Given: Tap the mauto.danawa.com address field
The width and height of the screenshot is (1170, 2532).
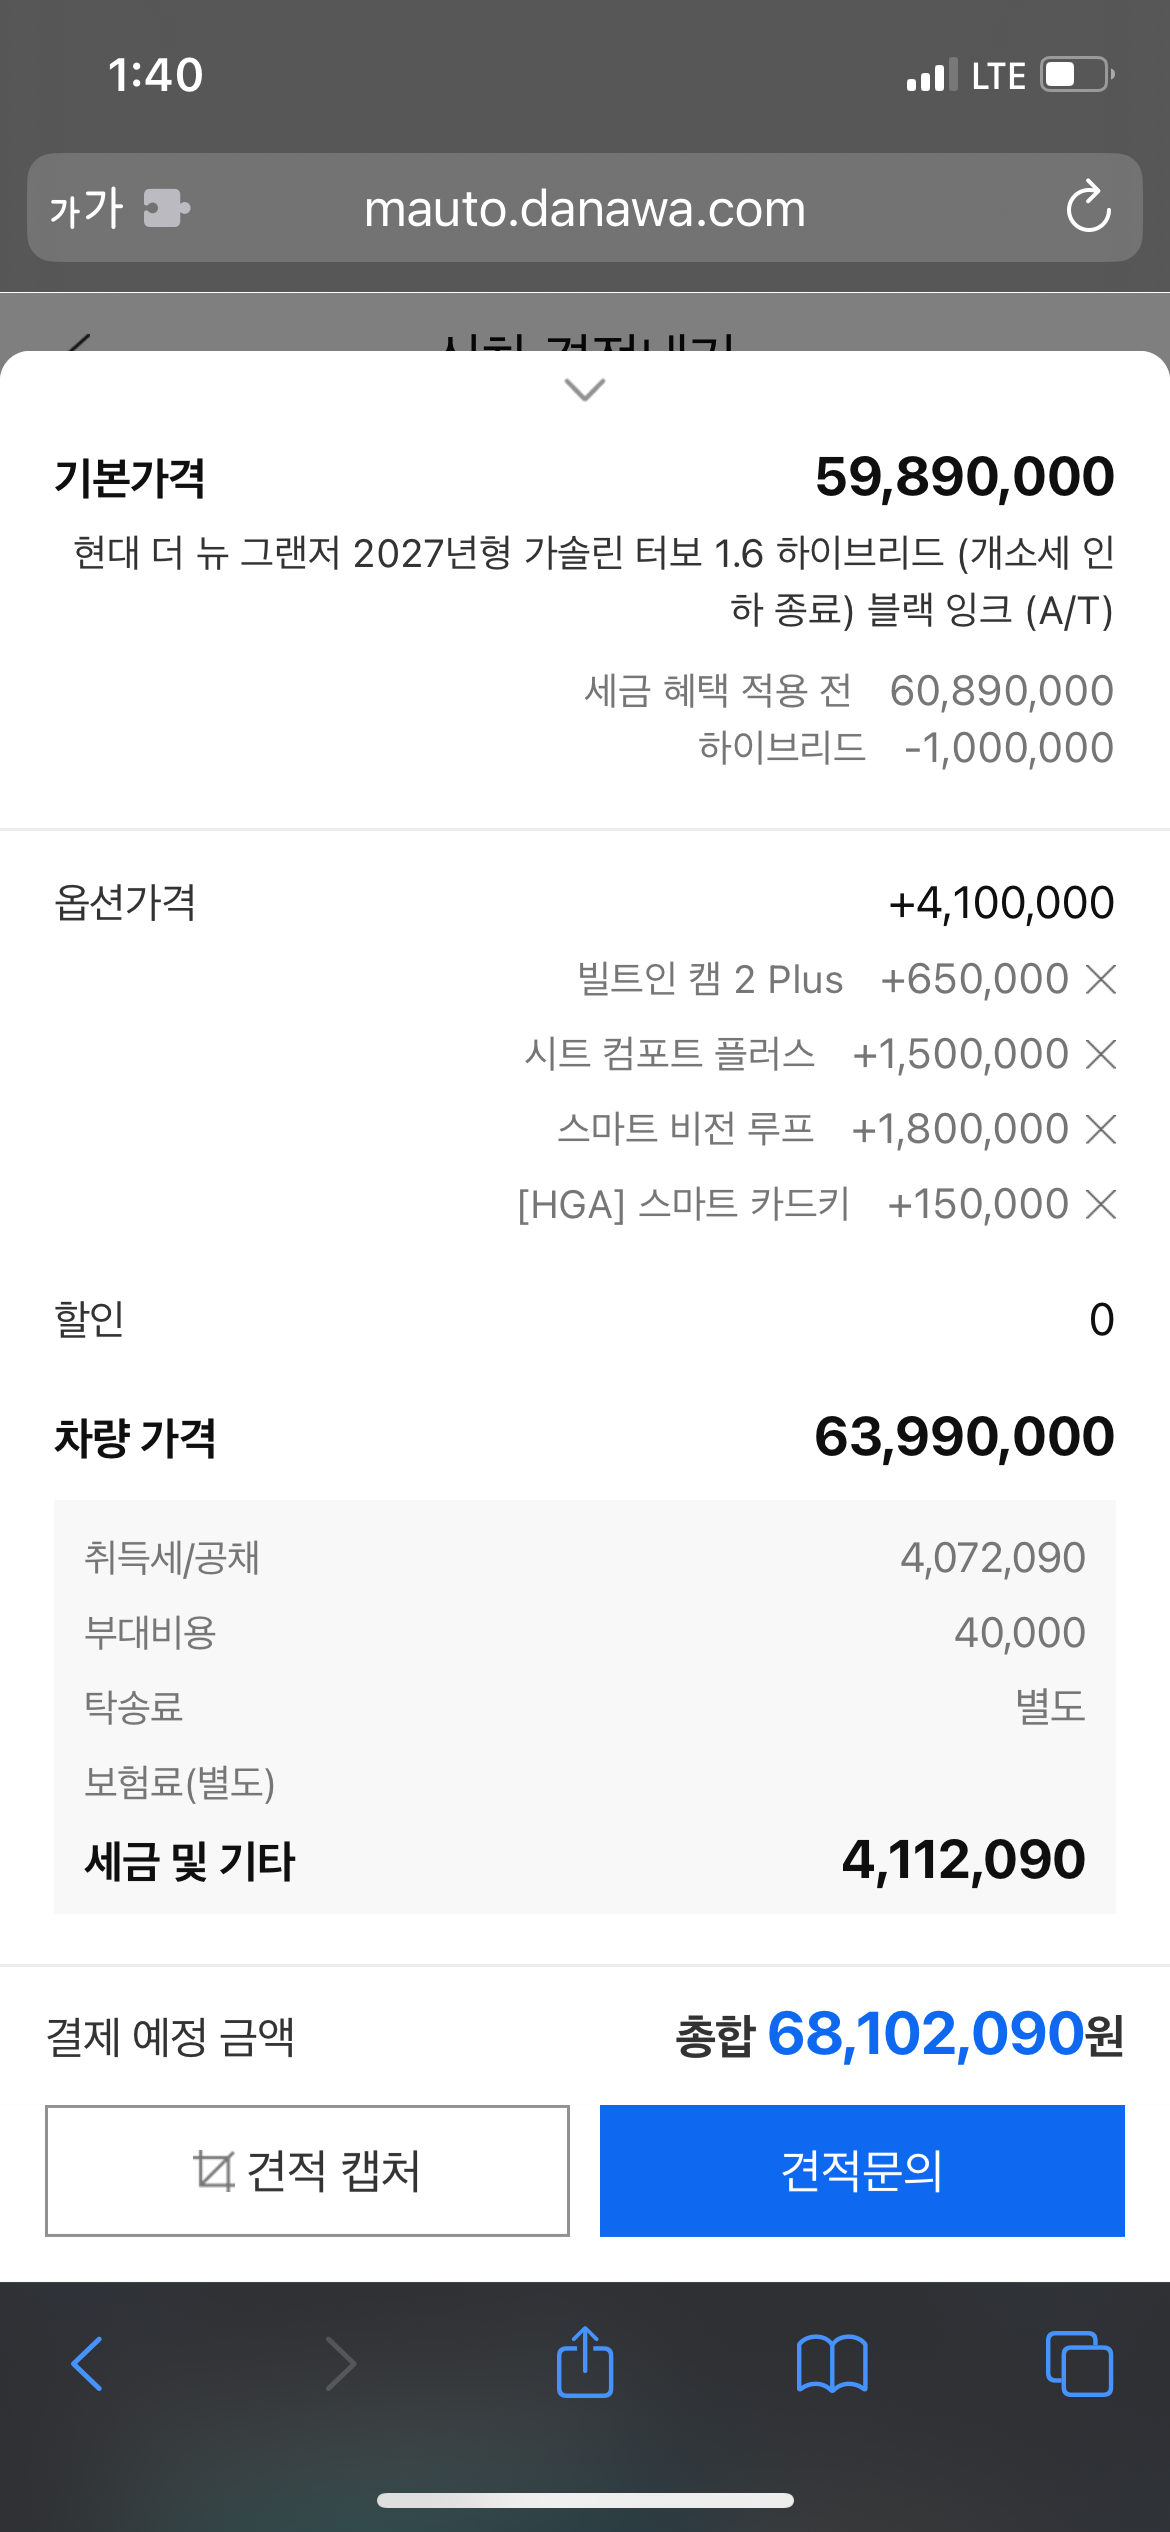Looking at the screenshot, I should (585, 208).
